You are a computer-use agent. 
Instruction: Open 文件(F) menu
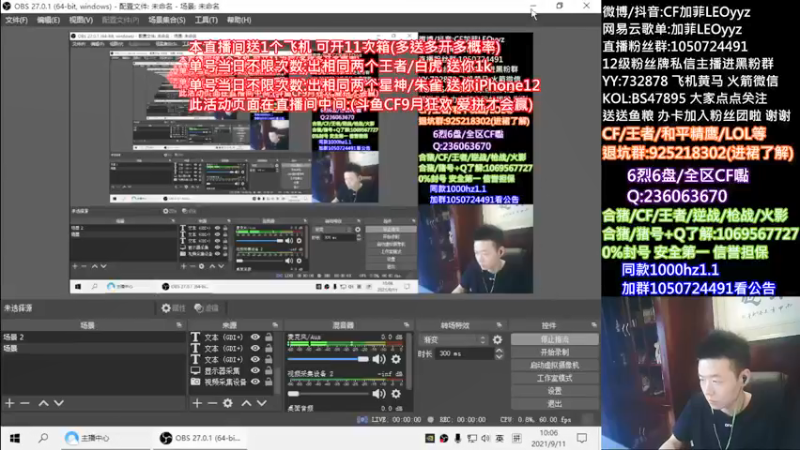click(x=16, y=20)
